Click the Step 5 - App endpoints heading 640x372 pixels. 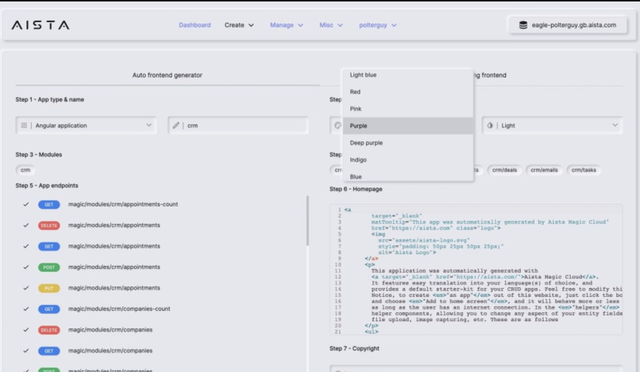point(47,185)
